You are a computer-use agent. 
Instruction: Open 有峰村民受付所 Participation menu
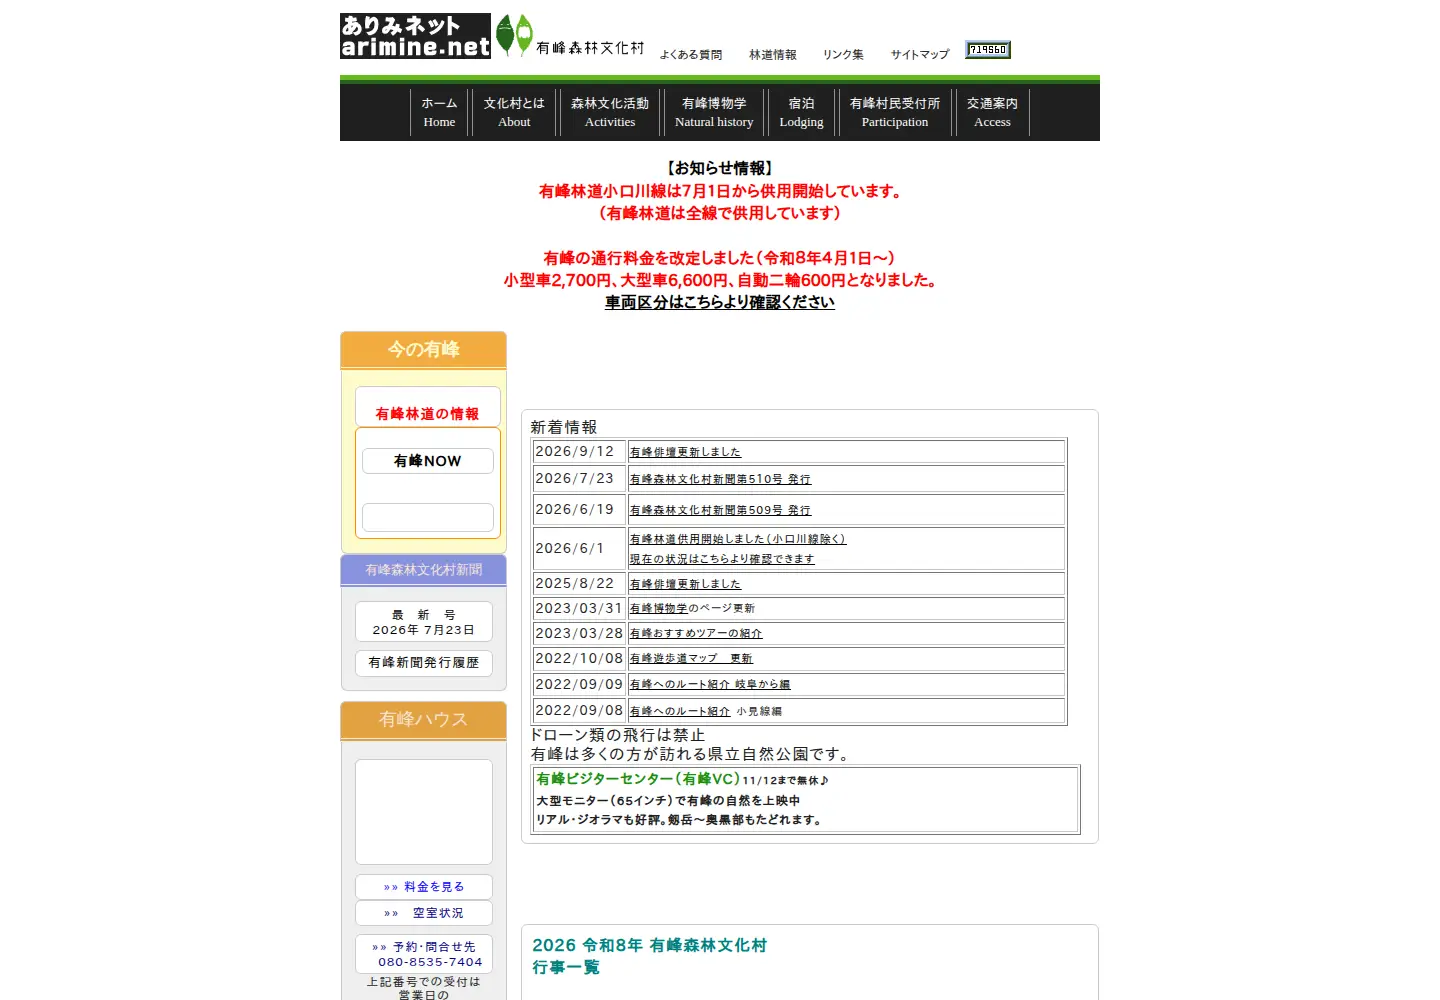tap(895, 112)
